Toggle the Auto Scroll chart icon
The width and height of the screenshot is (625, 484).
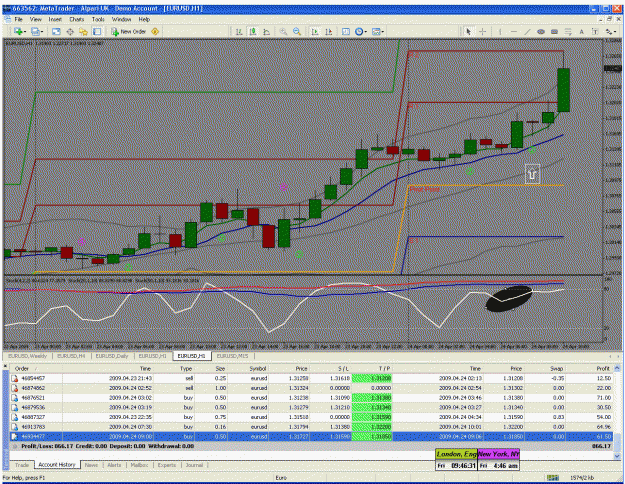click(x=315, y=31)
